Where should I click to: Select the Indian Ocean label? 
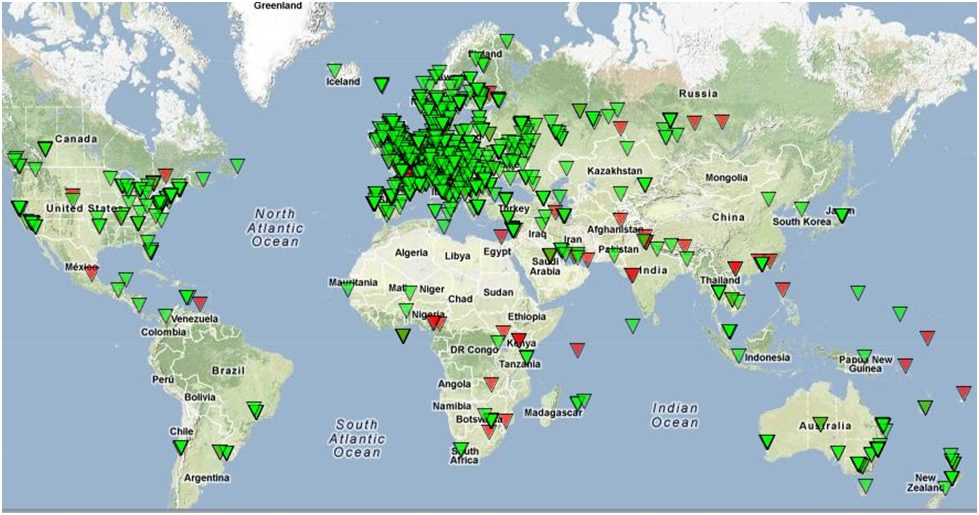click(x=675, y=415)
